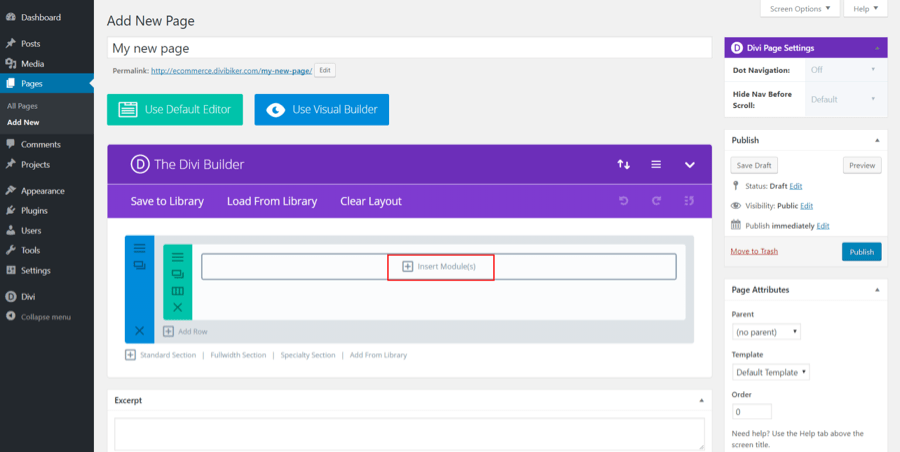Add a Specialty Section

point(308,355)
